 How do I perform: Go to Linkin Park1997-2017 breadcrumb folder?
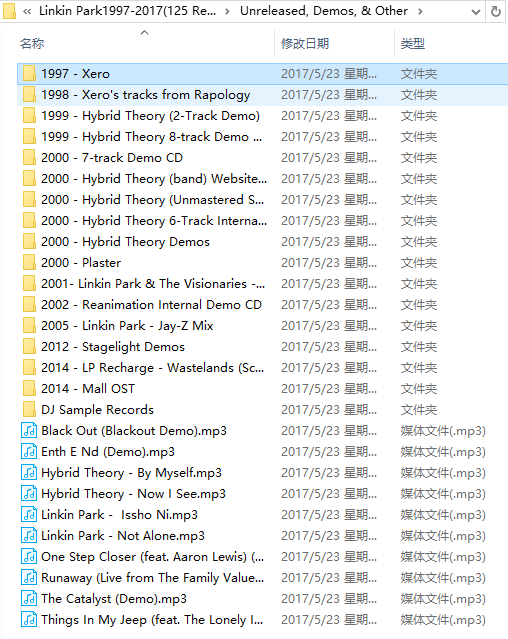click(x=128, y=11)
